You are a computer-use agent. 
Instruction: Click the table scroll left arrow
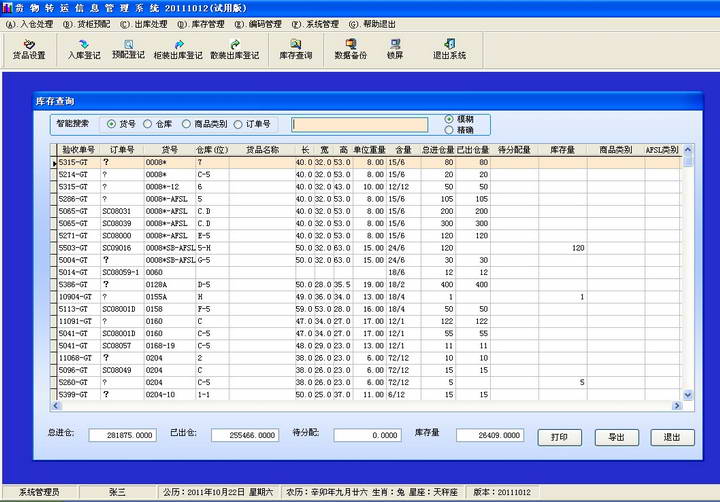[x=56, y=406]
